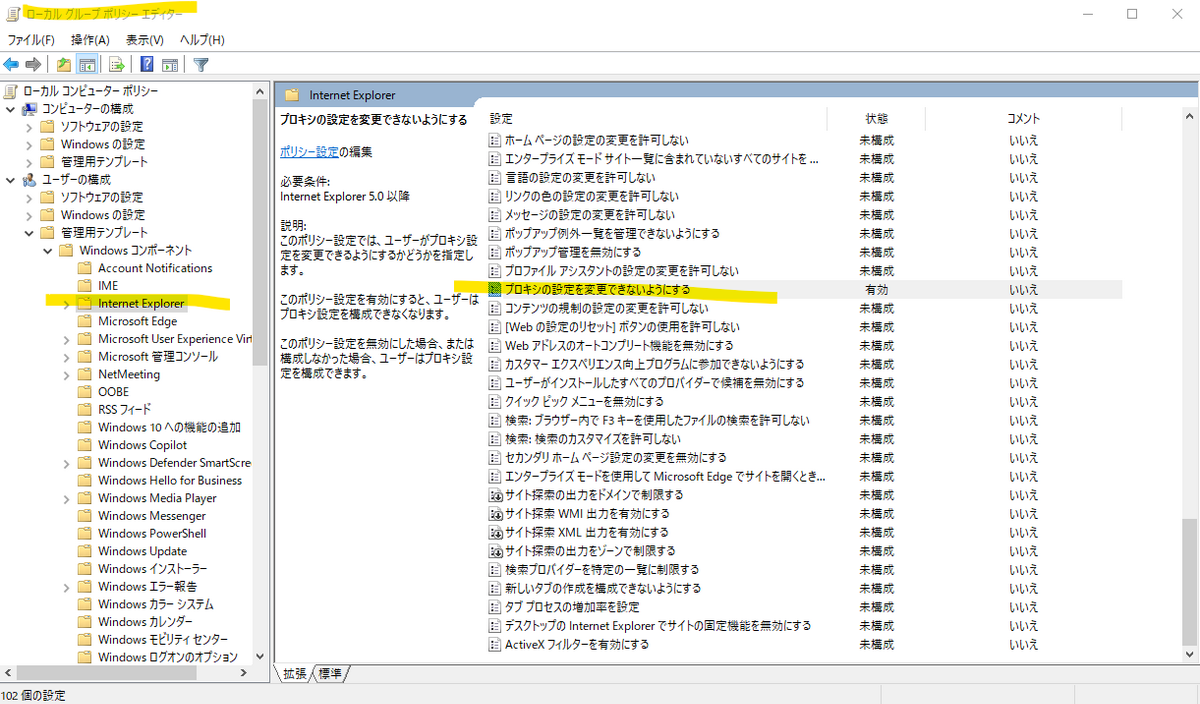The height and width of the screenshot is (704, 1200).
Task: Expand the Microsoft 管理コンソール node
Action: click(x=66, y=357)
